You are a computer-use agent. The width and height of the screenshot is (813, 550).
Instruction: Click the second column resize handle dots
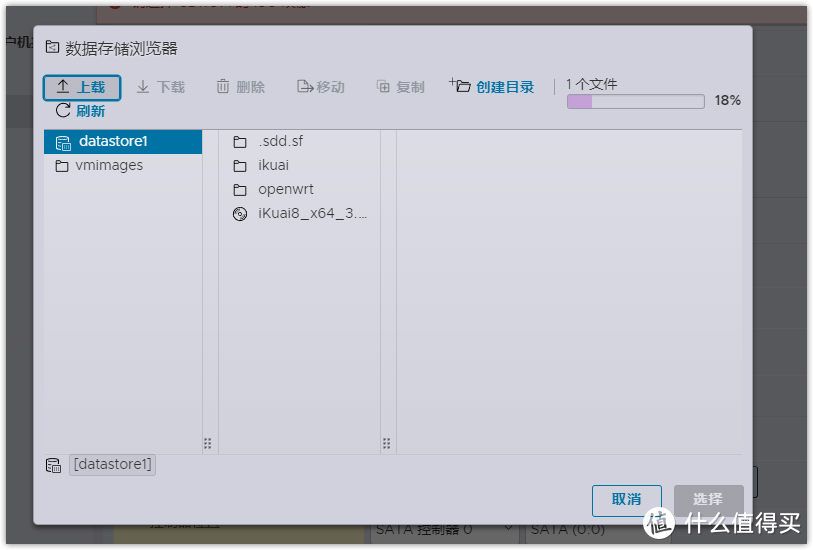pos(386,443)
